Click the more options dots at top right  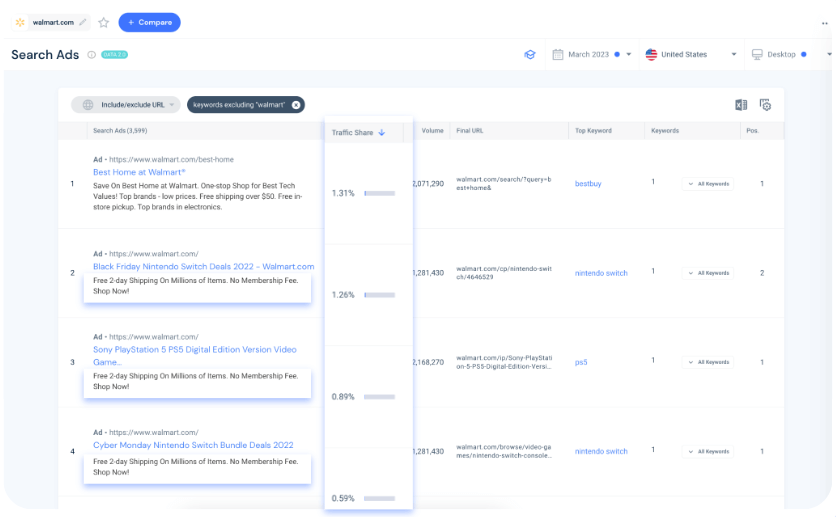(825, 23)
